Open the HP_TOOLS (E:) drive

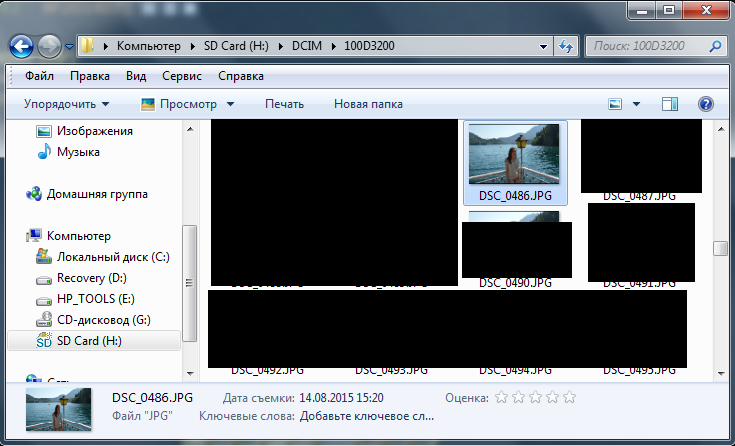pos(96,299)
